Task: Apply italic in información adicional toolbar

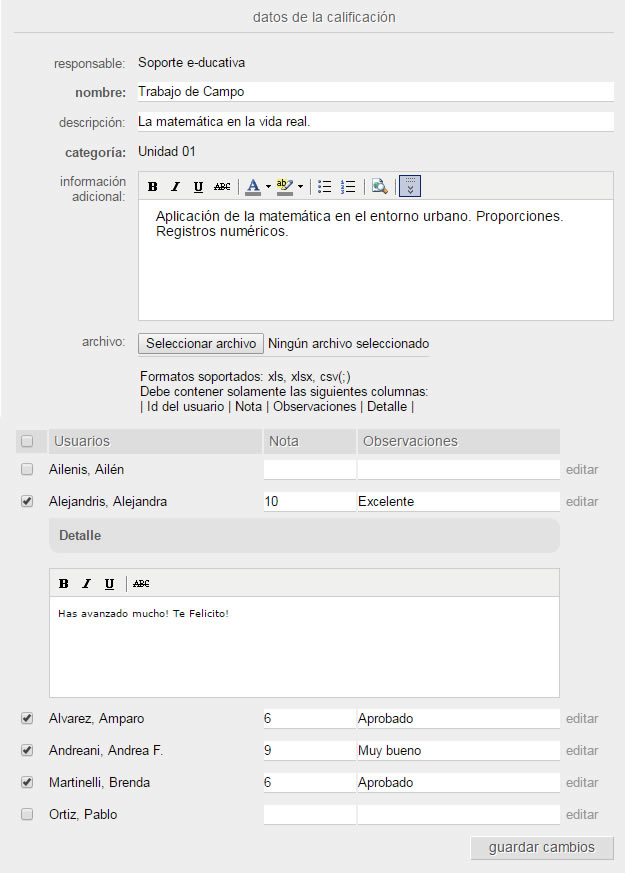Action: click(x=175, y=186)
